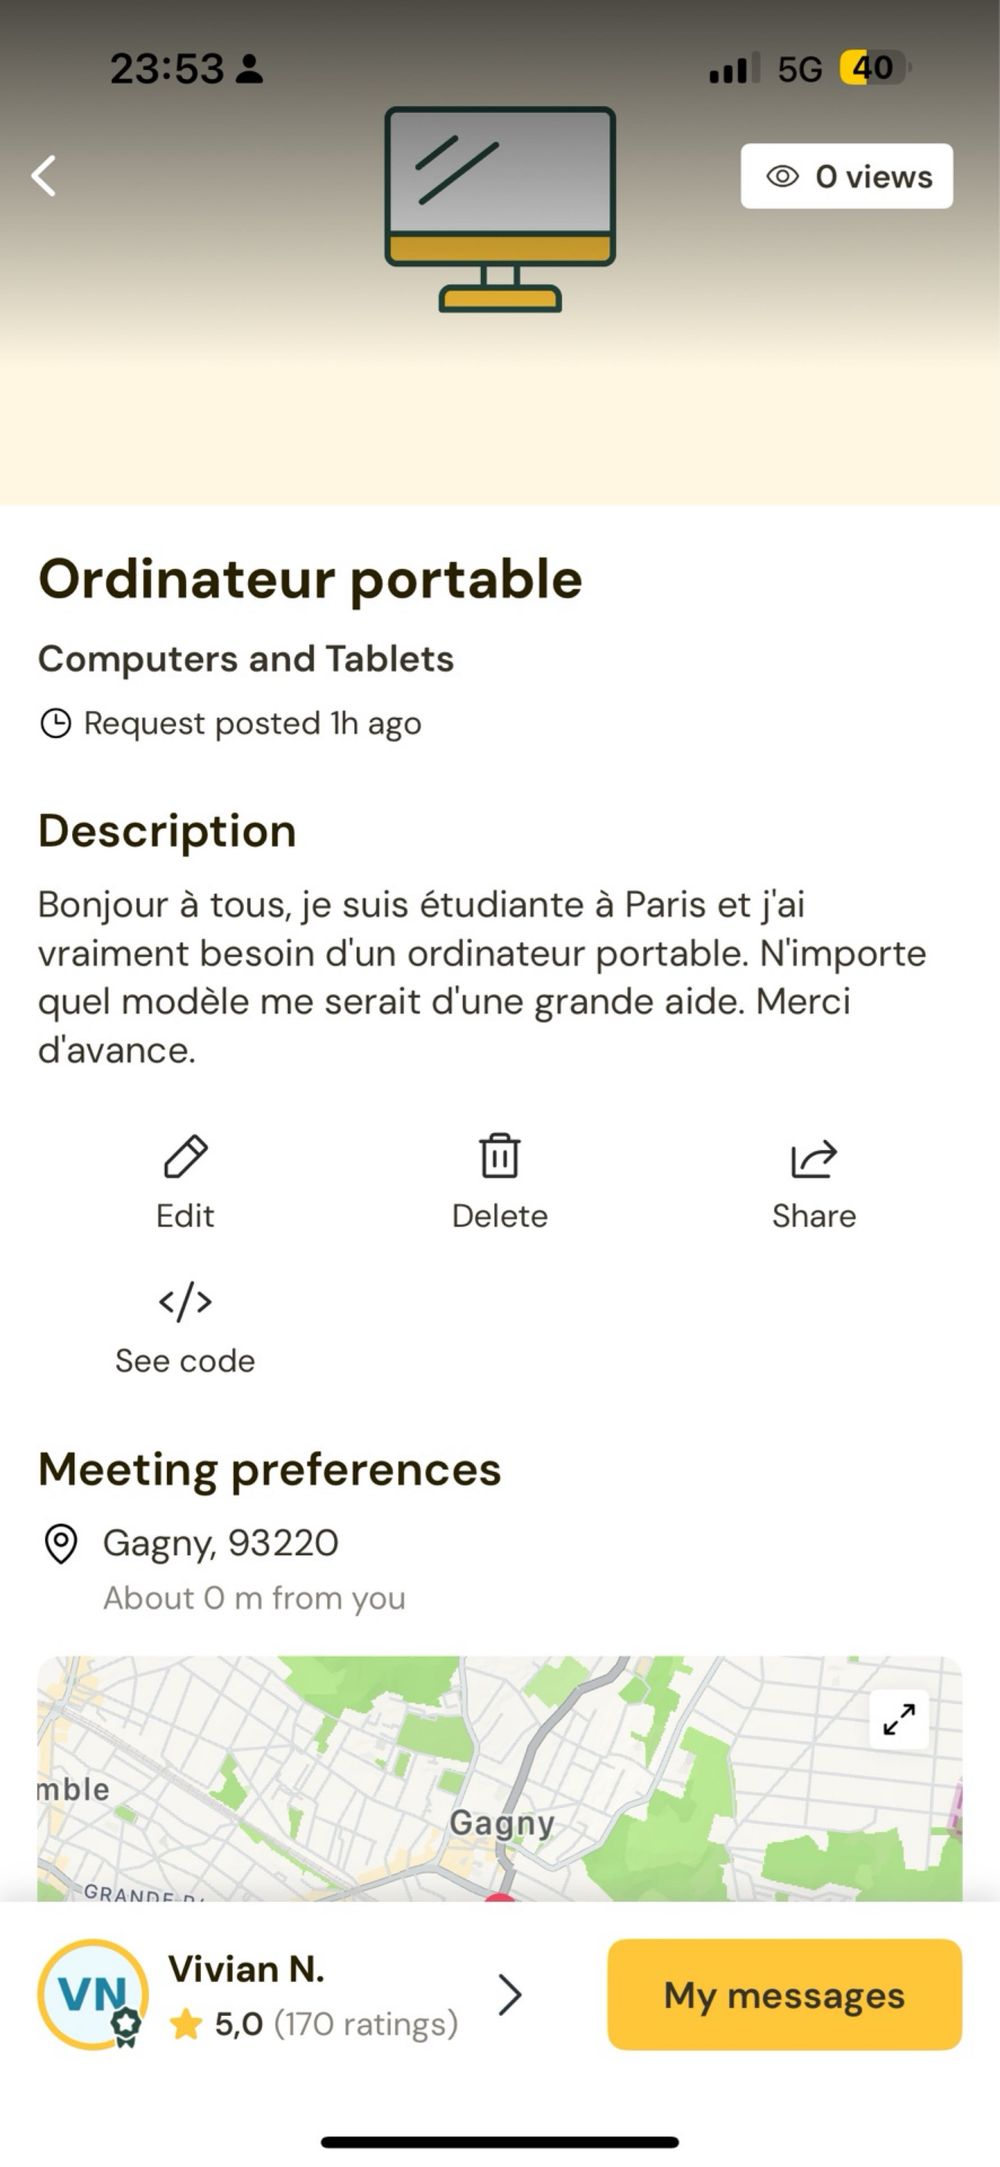Expand the Gagny map to fullscreen

coord(898,1720)
